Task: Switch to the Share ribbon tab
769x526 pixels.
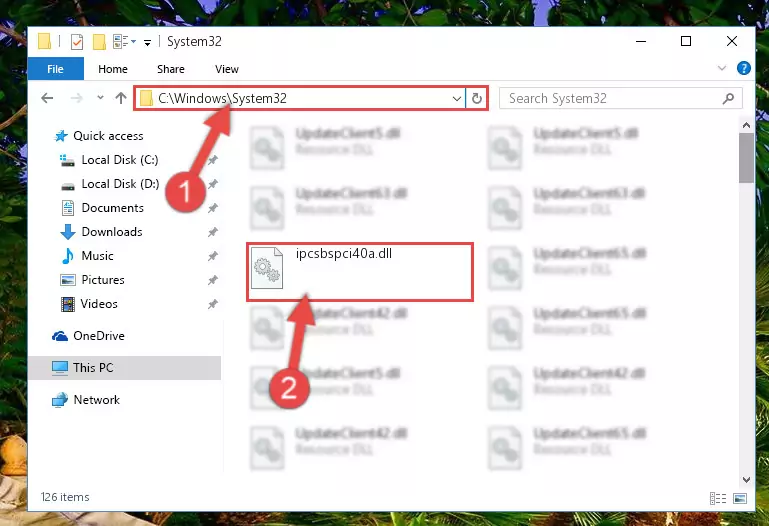Action: click(171, 69)
